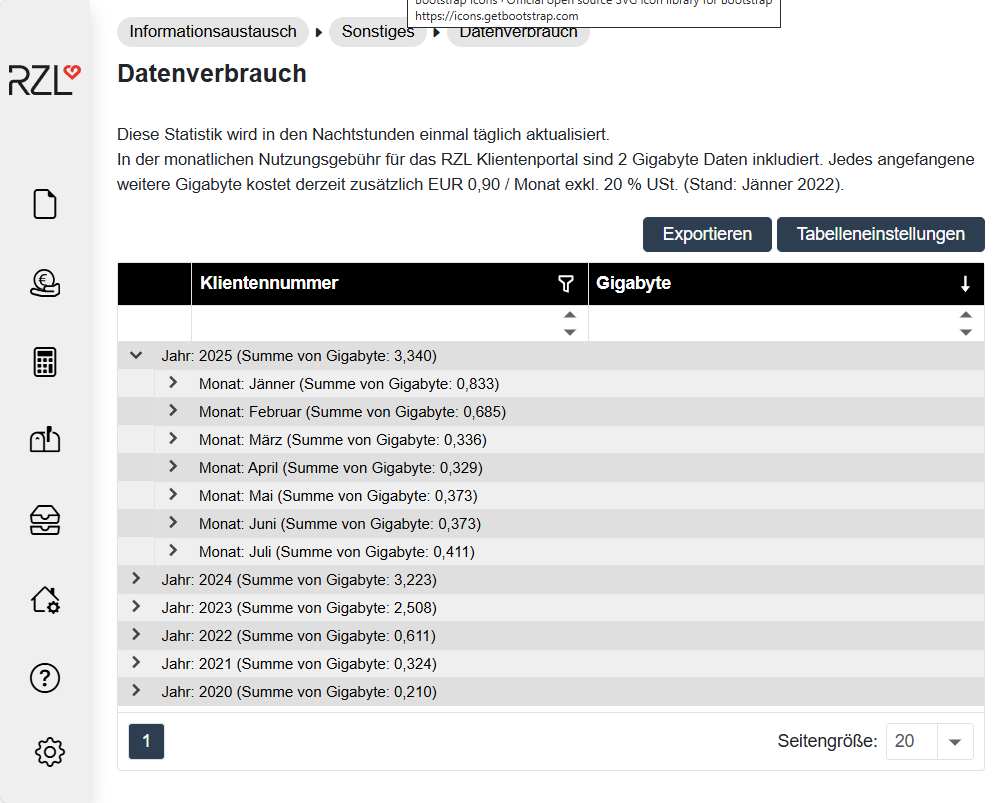Screen dimensions: 1007x803
Task: Open the Seitengröße dropdown
Action: point(954,741)
